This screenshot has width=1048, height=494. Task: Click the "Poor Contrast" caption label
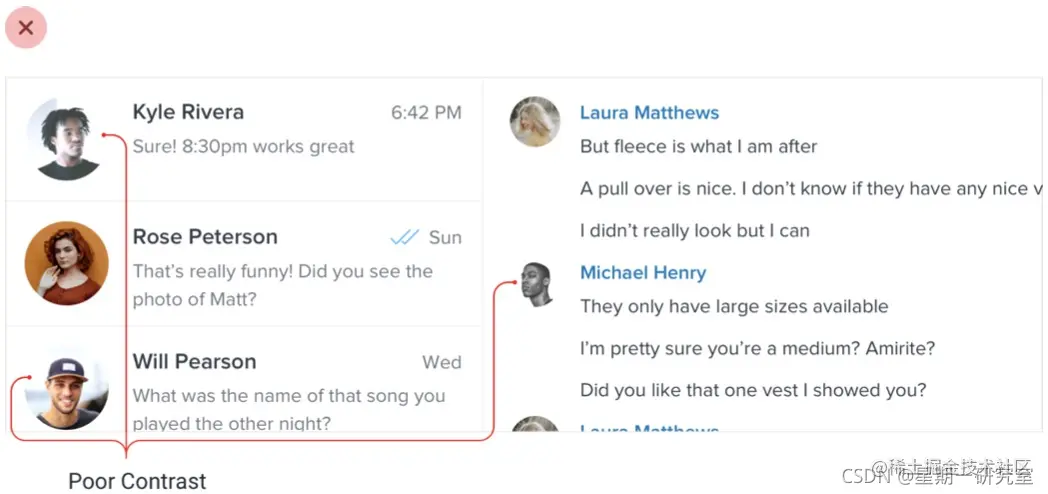(x=137, y=481)
